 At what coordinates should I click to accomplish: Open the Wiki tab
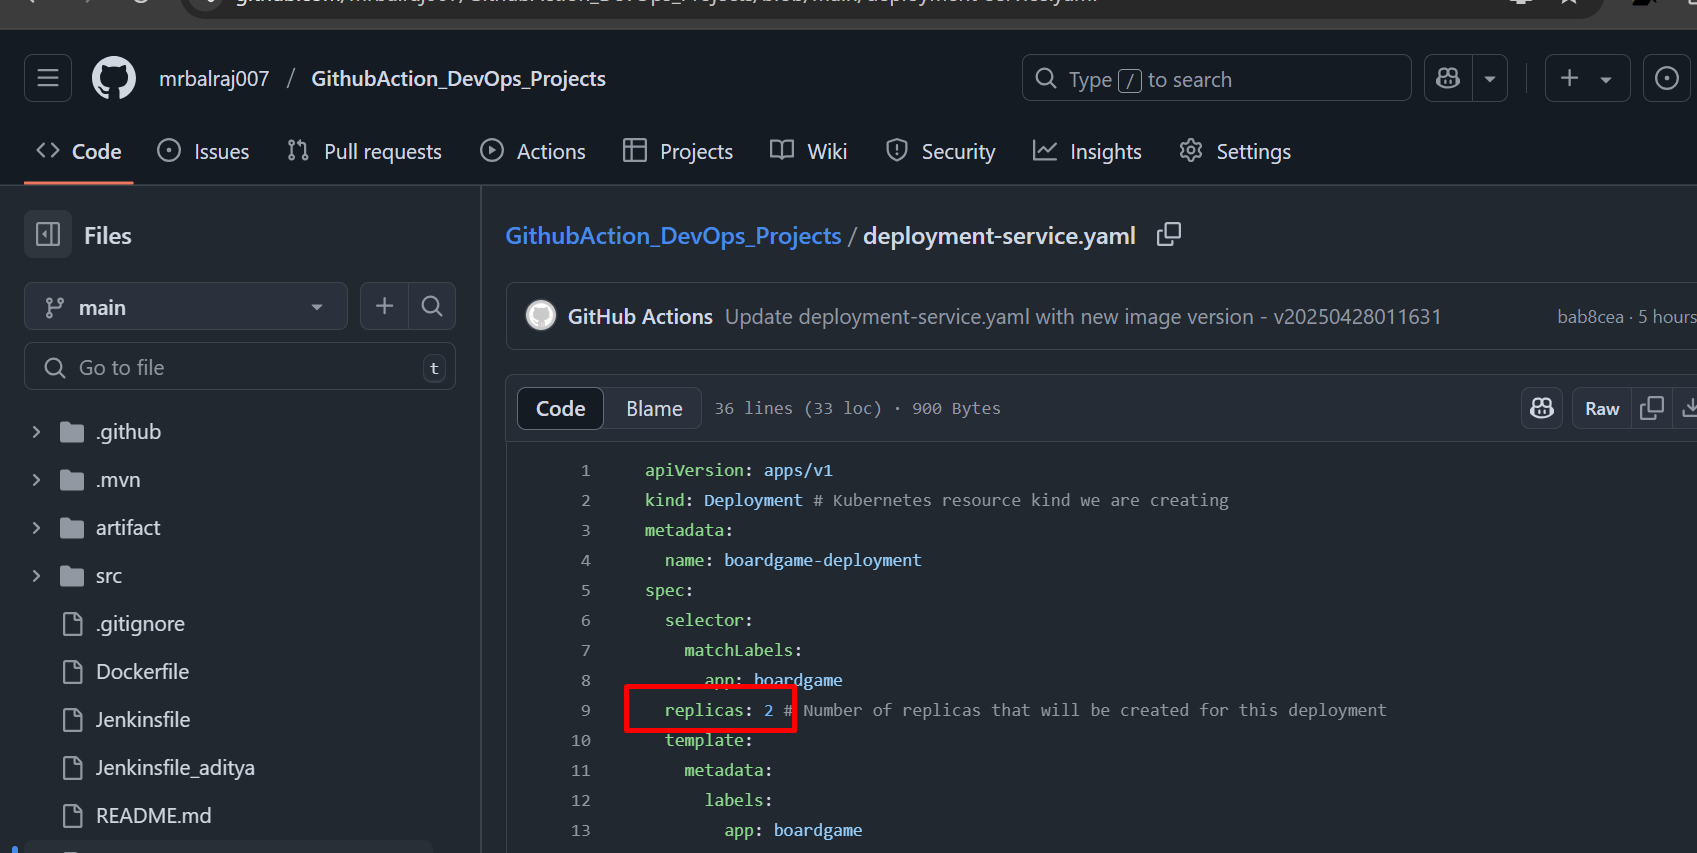tap(809, 151)
